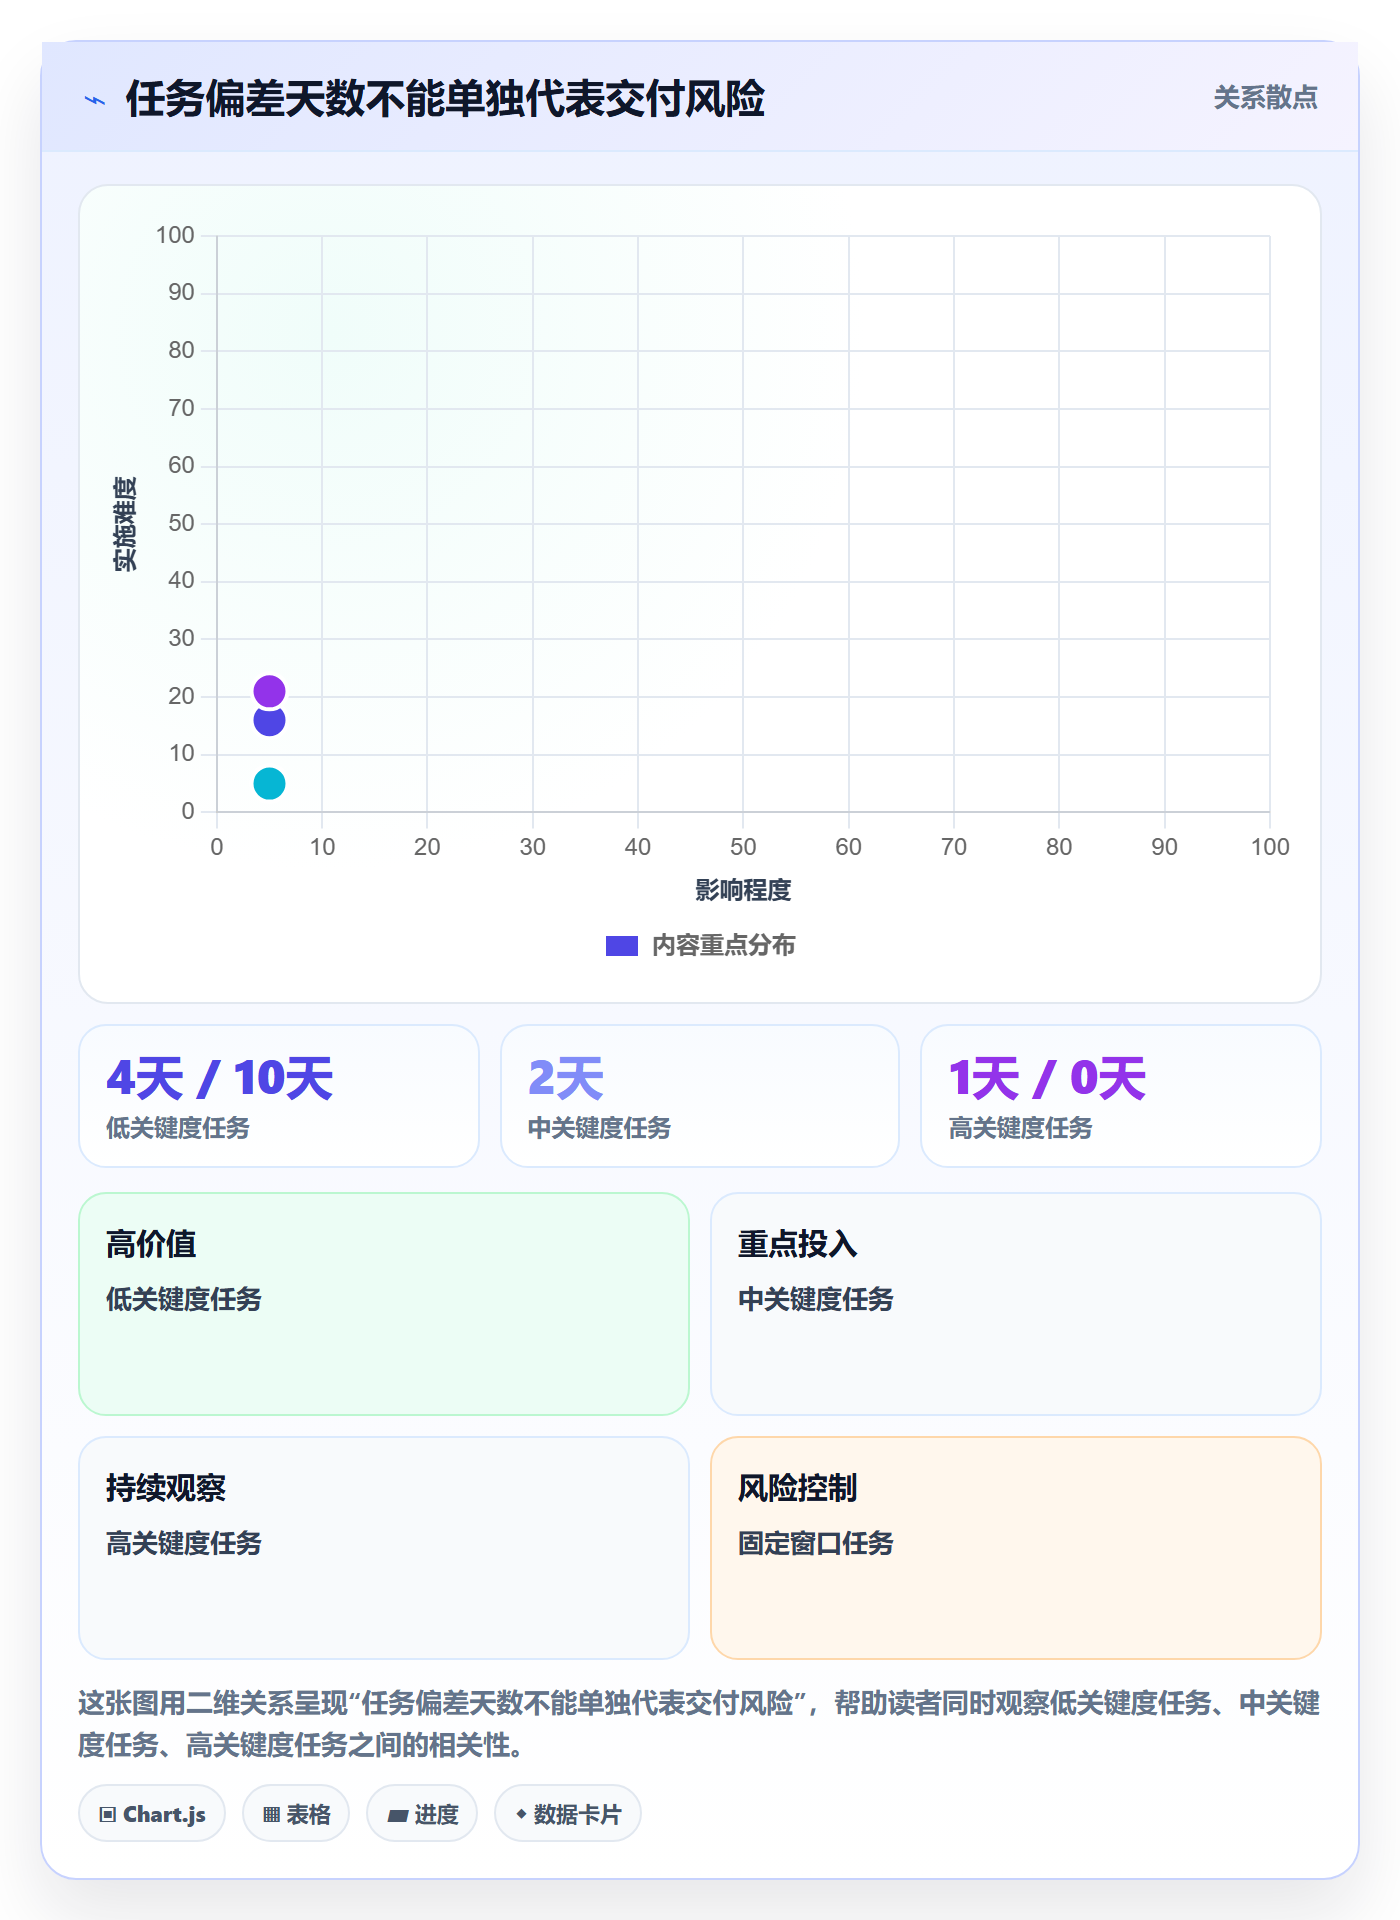The image size is (1400, 1920).
Task: Click the y-axis title 实施难度
Action: point(125,524)
